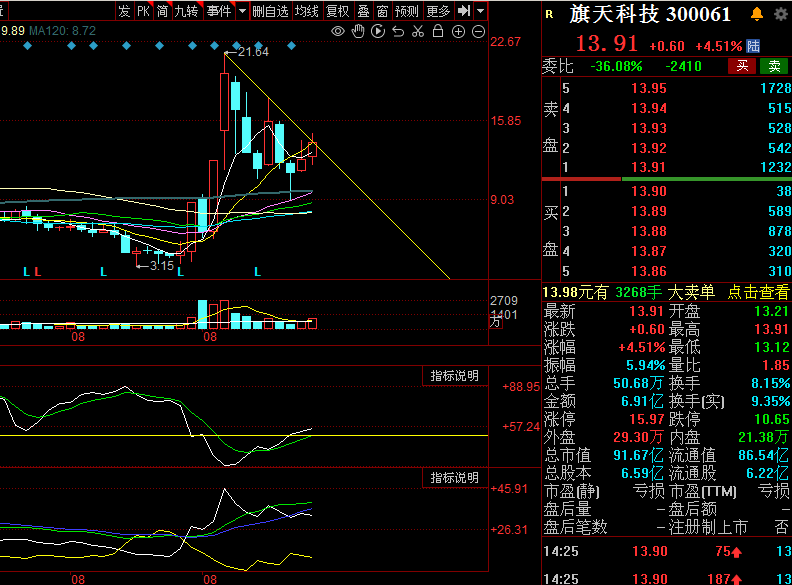Click buy level 3 price 13.88
792x585 pixels.
[x=649, y=231]
